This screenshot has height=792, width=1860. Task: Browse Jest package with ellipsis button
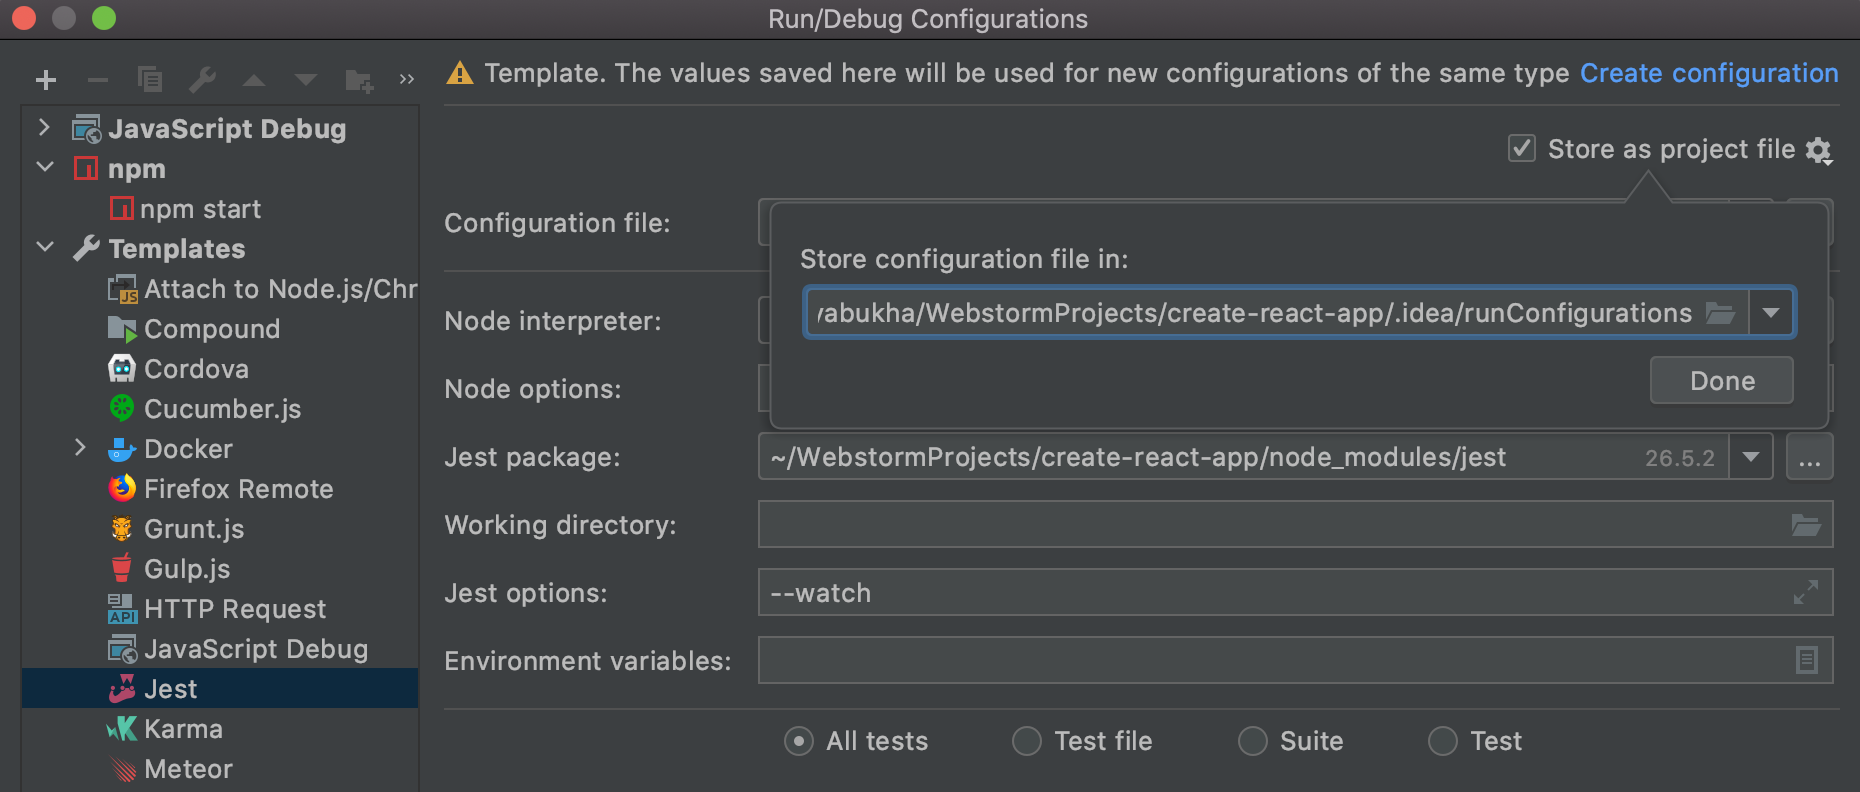click(x=1810, y=457)
